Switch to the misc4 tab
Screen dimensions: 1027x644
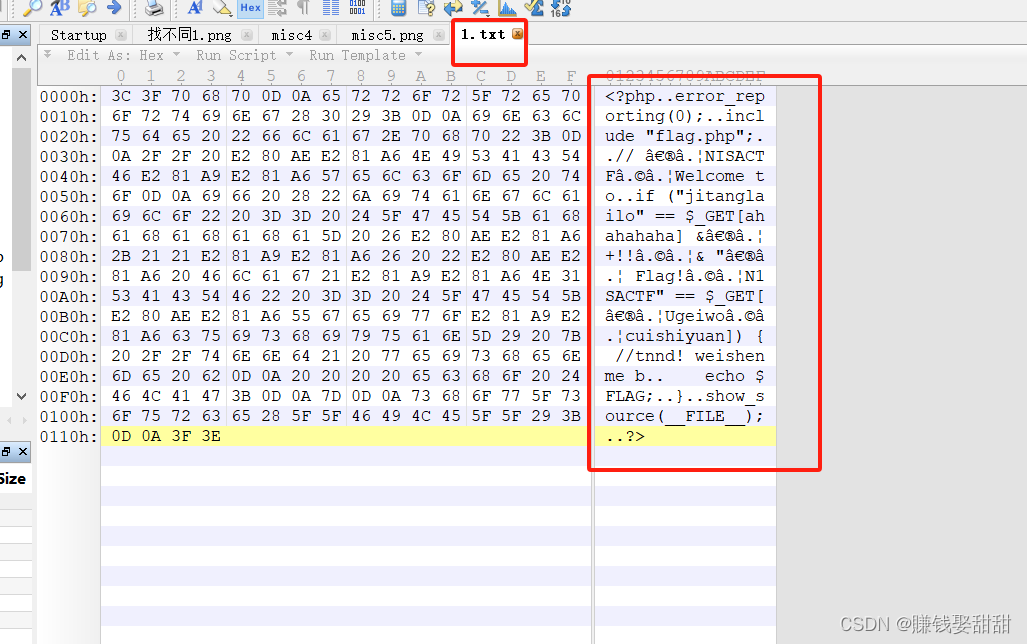[291, 35]
